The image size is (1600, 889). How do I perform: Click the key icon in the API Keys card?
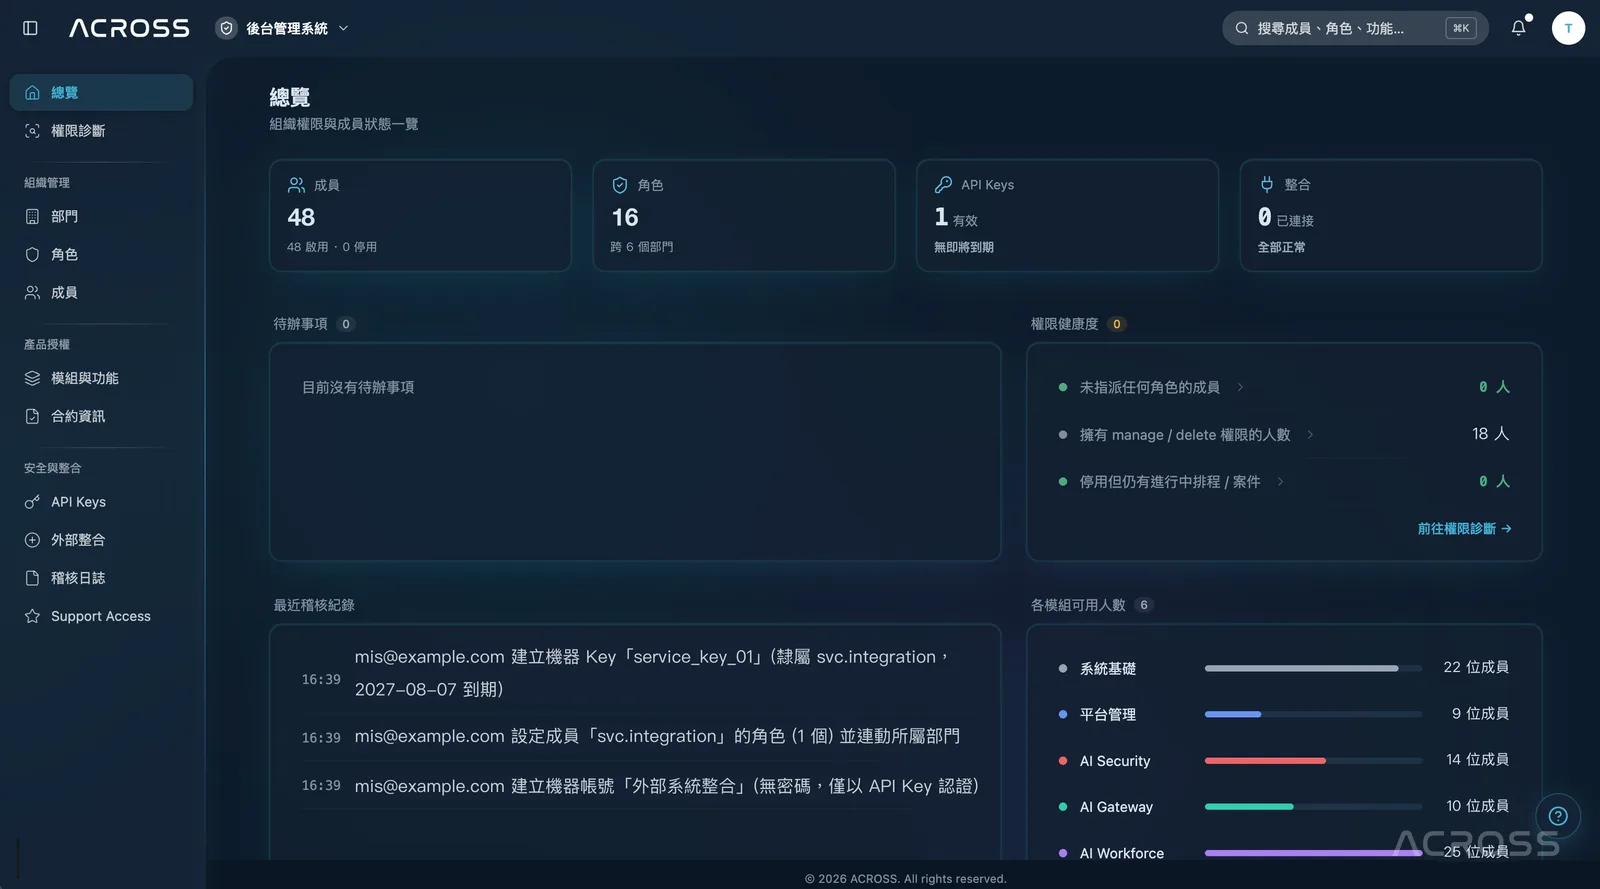(943, 185)
